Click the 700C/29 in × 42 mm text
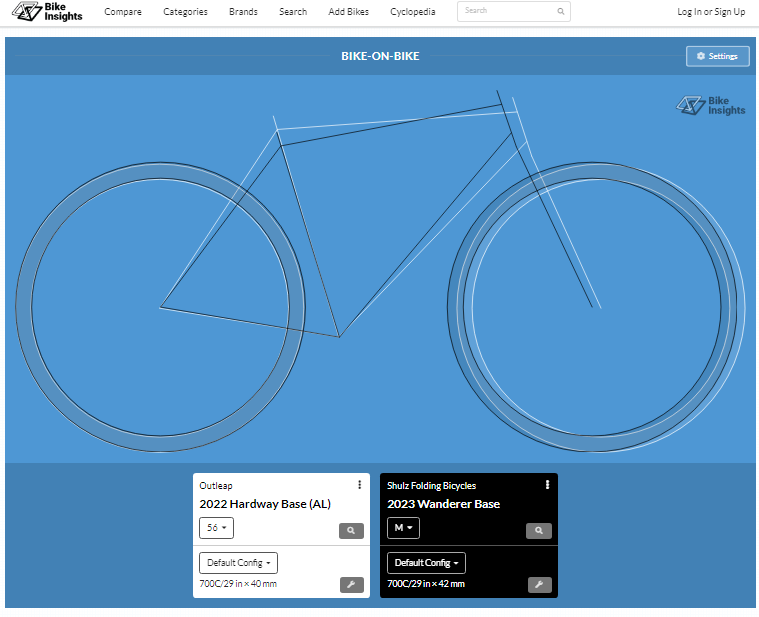 point(426,584)
